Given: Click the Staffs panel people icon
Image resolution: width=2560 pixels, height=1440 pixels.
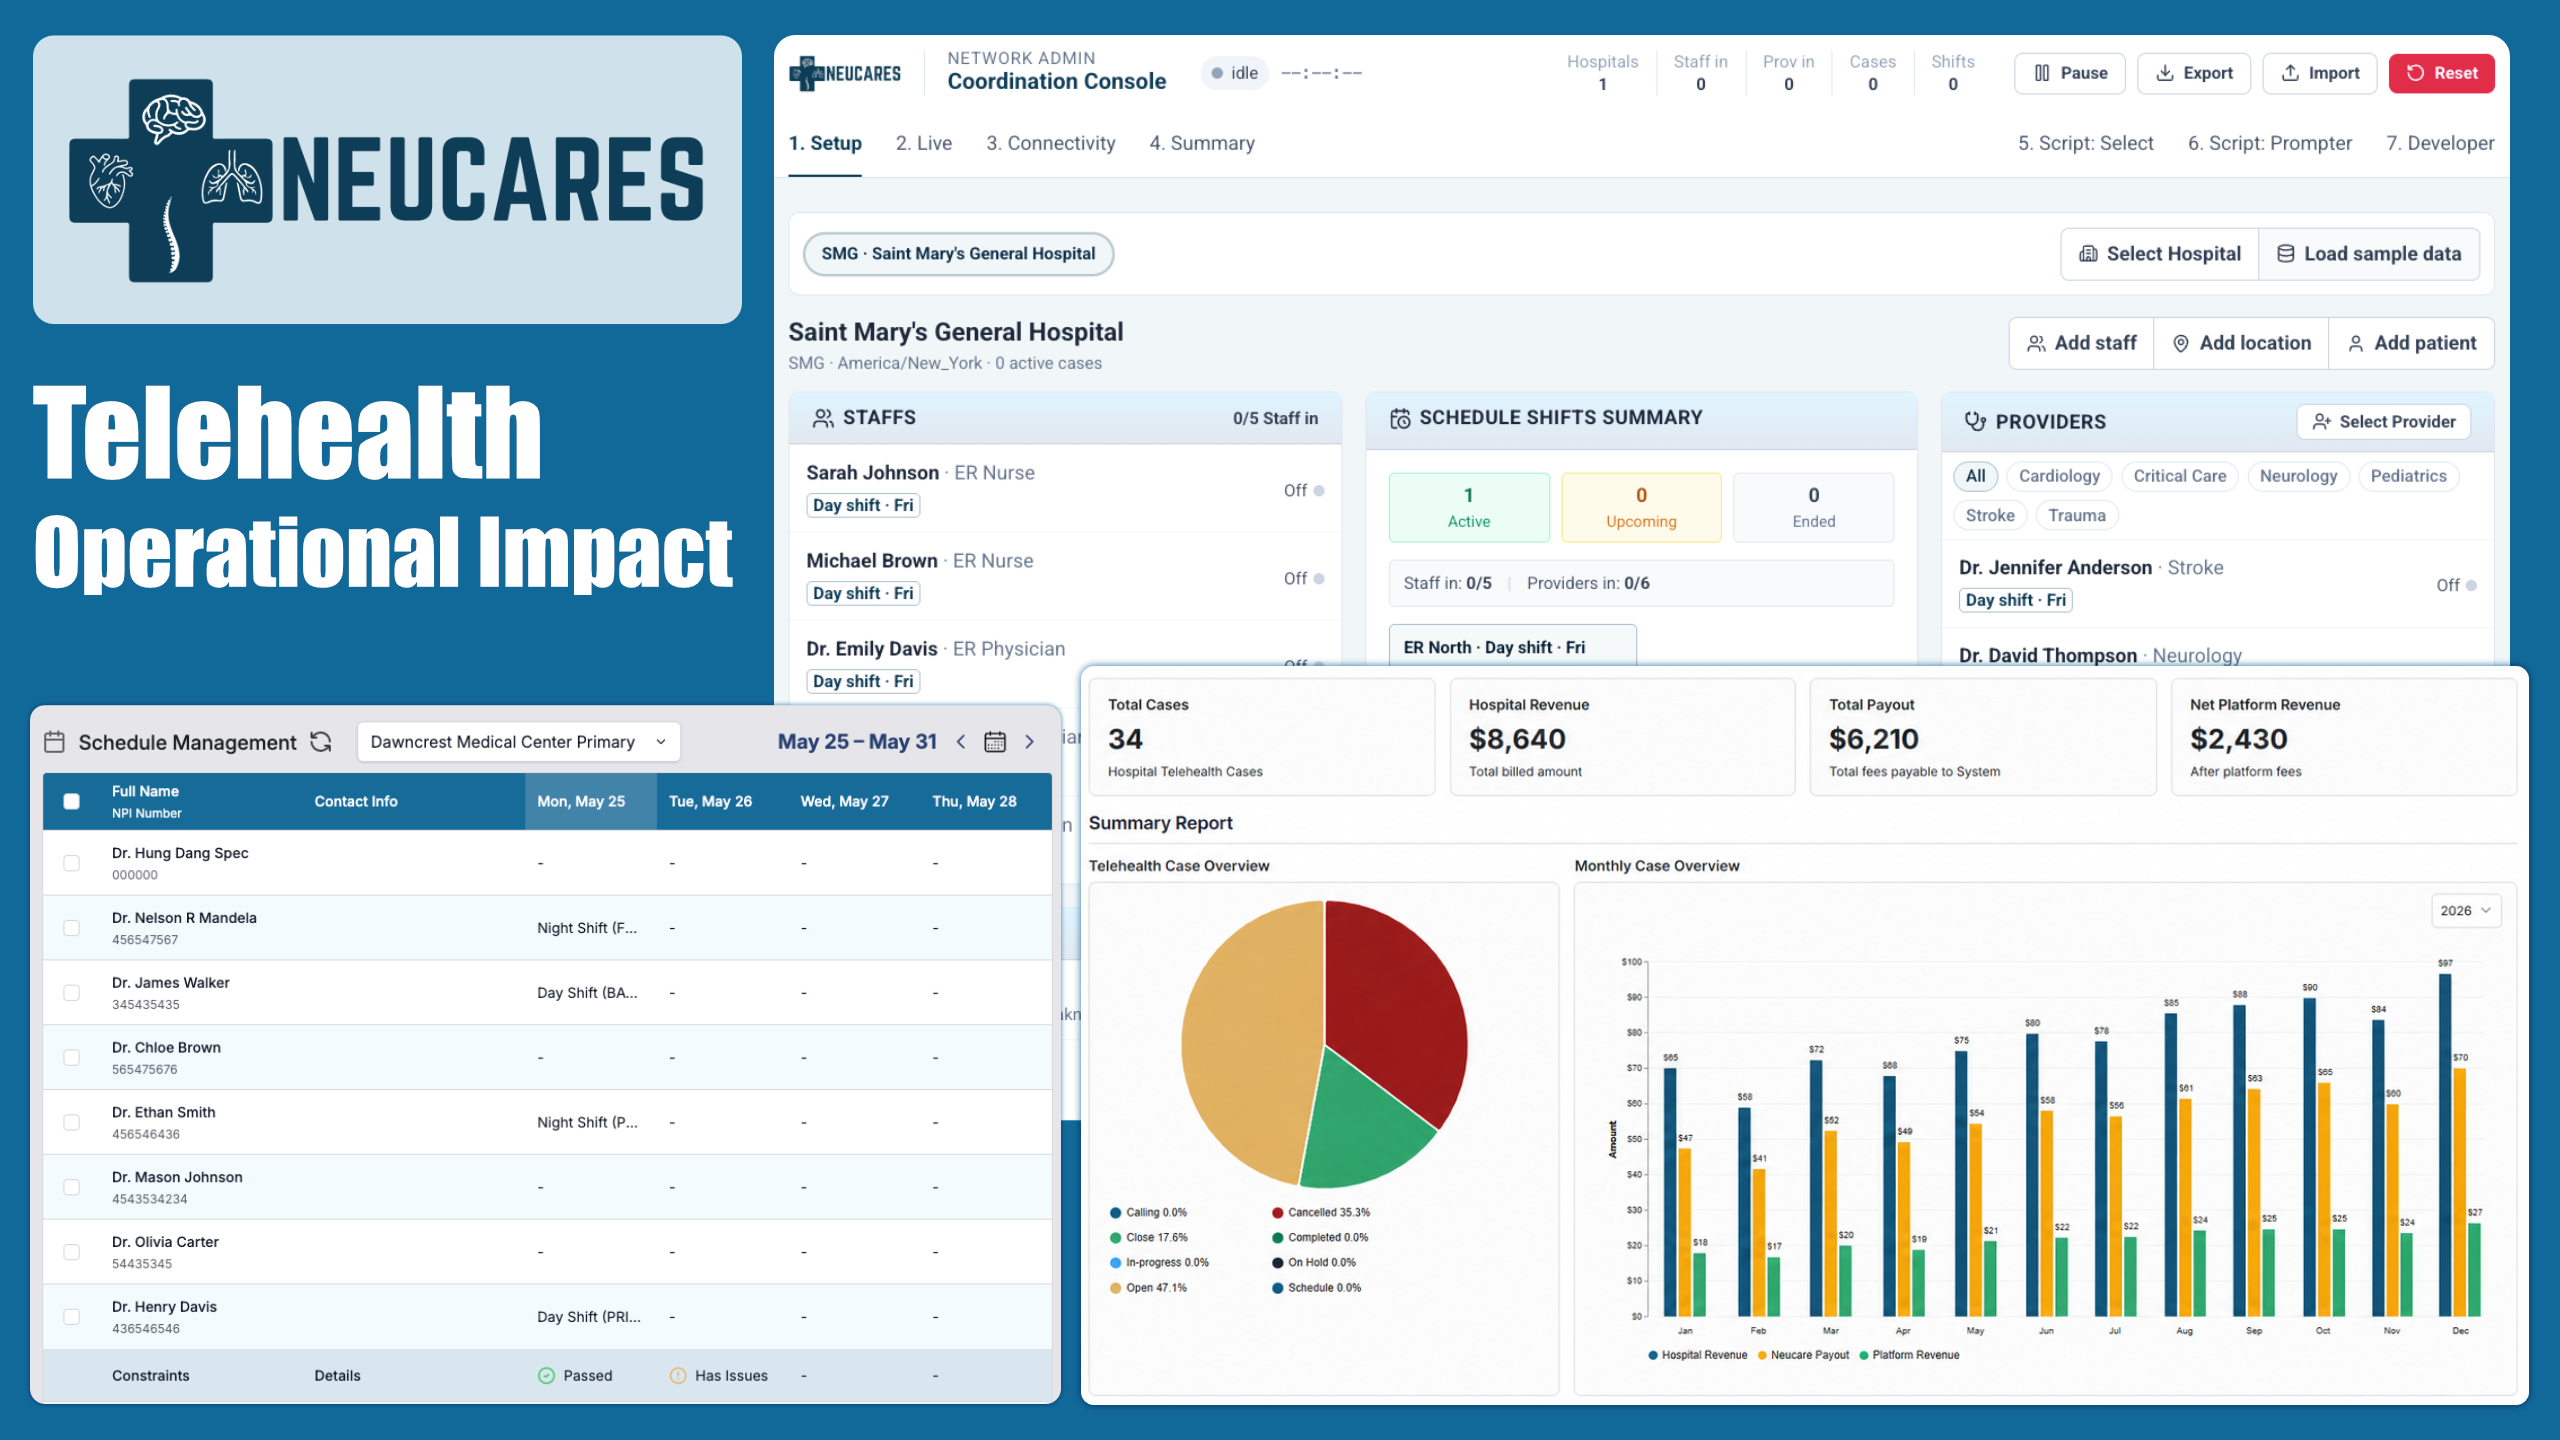Looking at the screenshot, I should 823,418.
